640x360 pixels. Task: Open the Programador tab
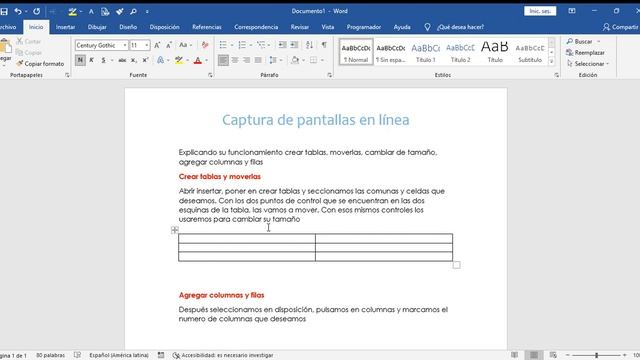click(364, 27)
